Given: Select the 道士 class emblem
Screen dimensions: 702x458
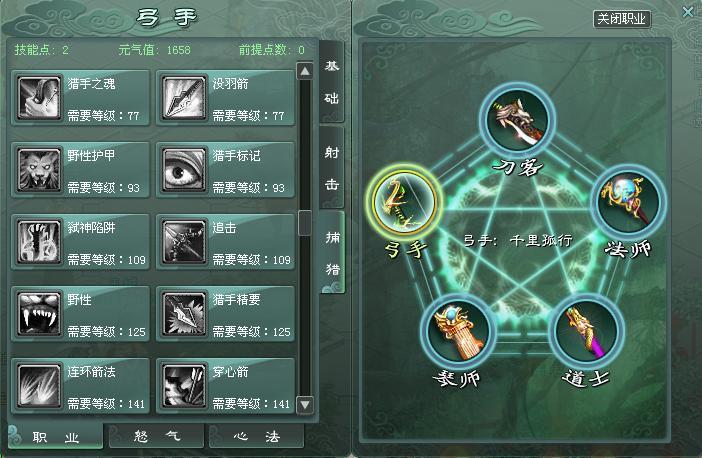Looking at the screenshot, I should pos(586,331).
